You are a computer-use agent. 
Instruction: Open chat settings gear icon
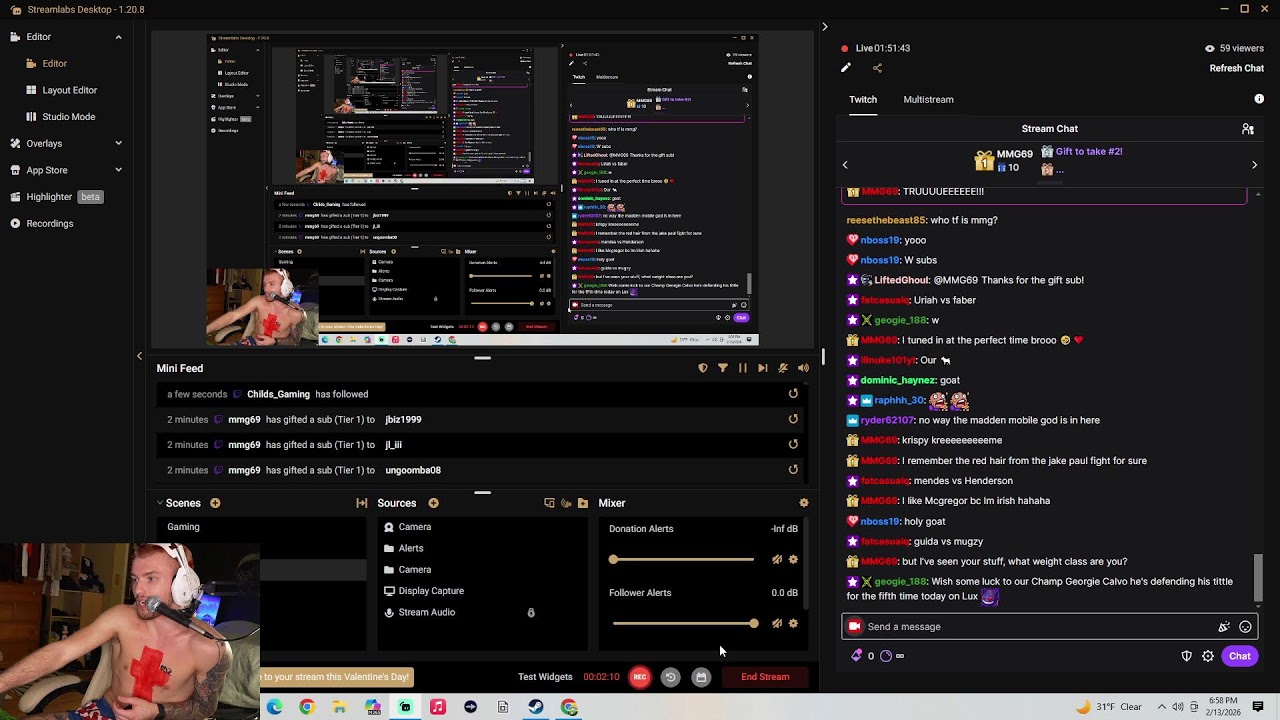tap(1208, 656)
